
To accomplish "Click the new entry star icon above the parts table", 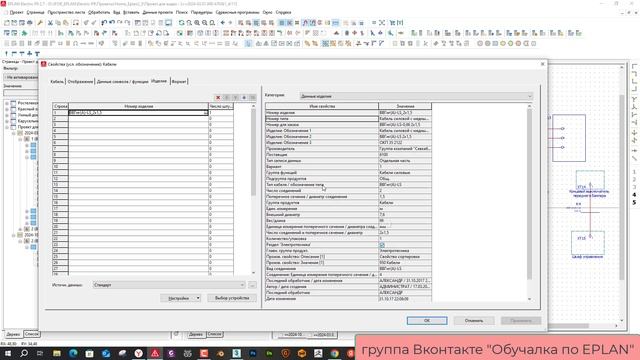I will tap(244, 98).
